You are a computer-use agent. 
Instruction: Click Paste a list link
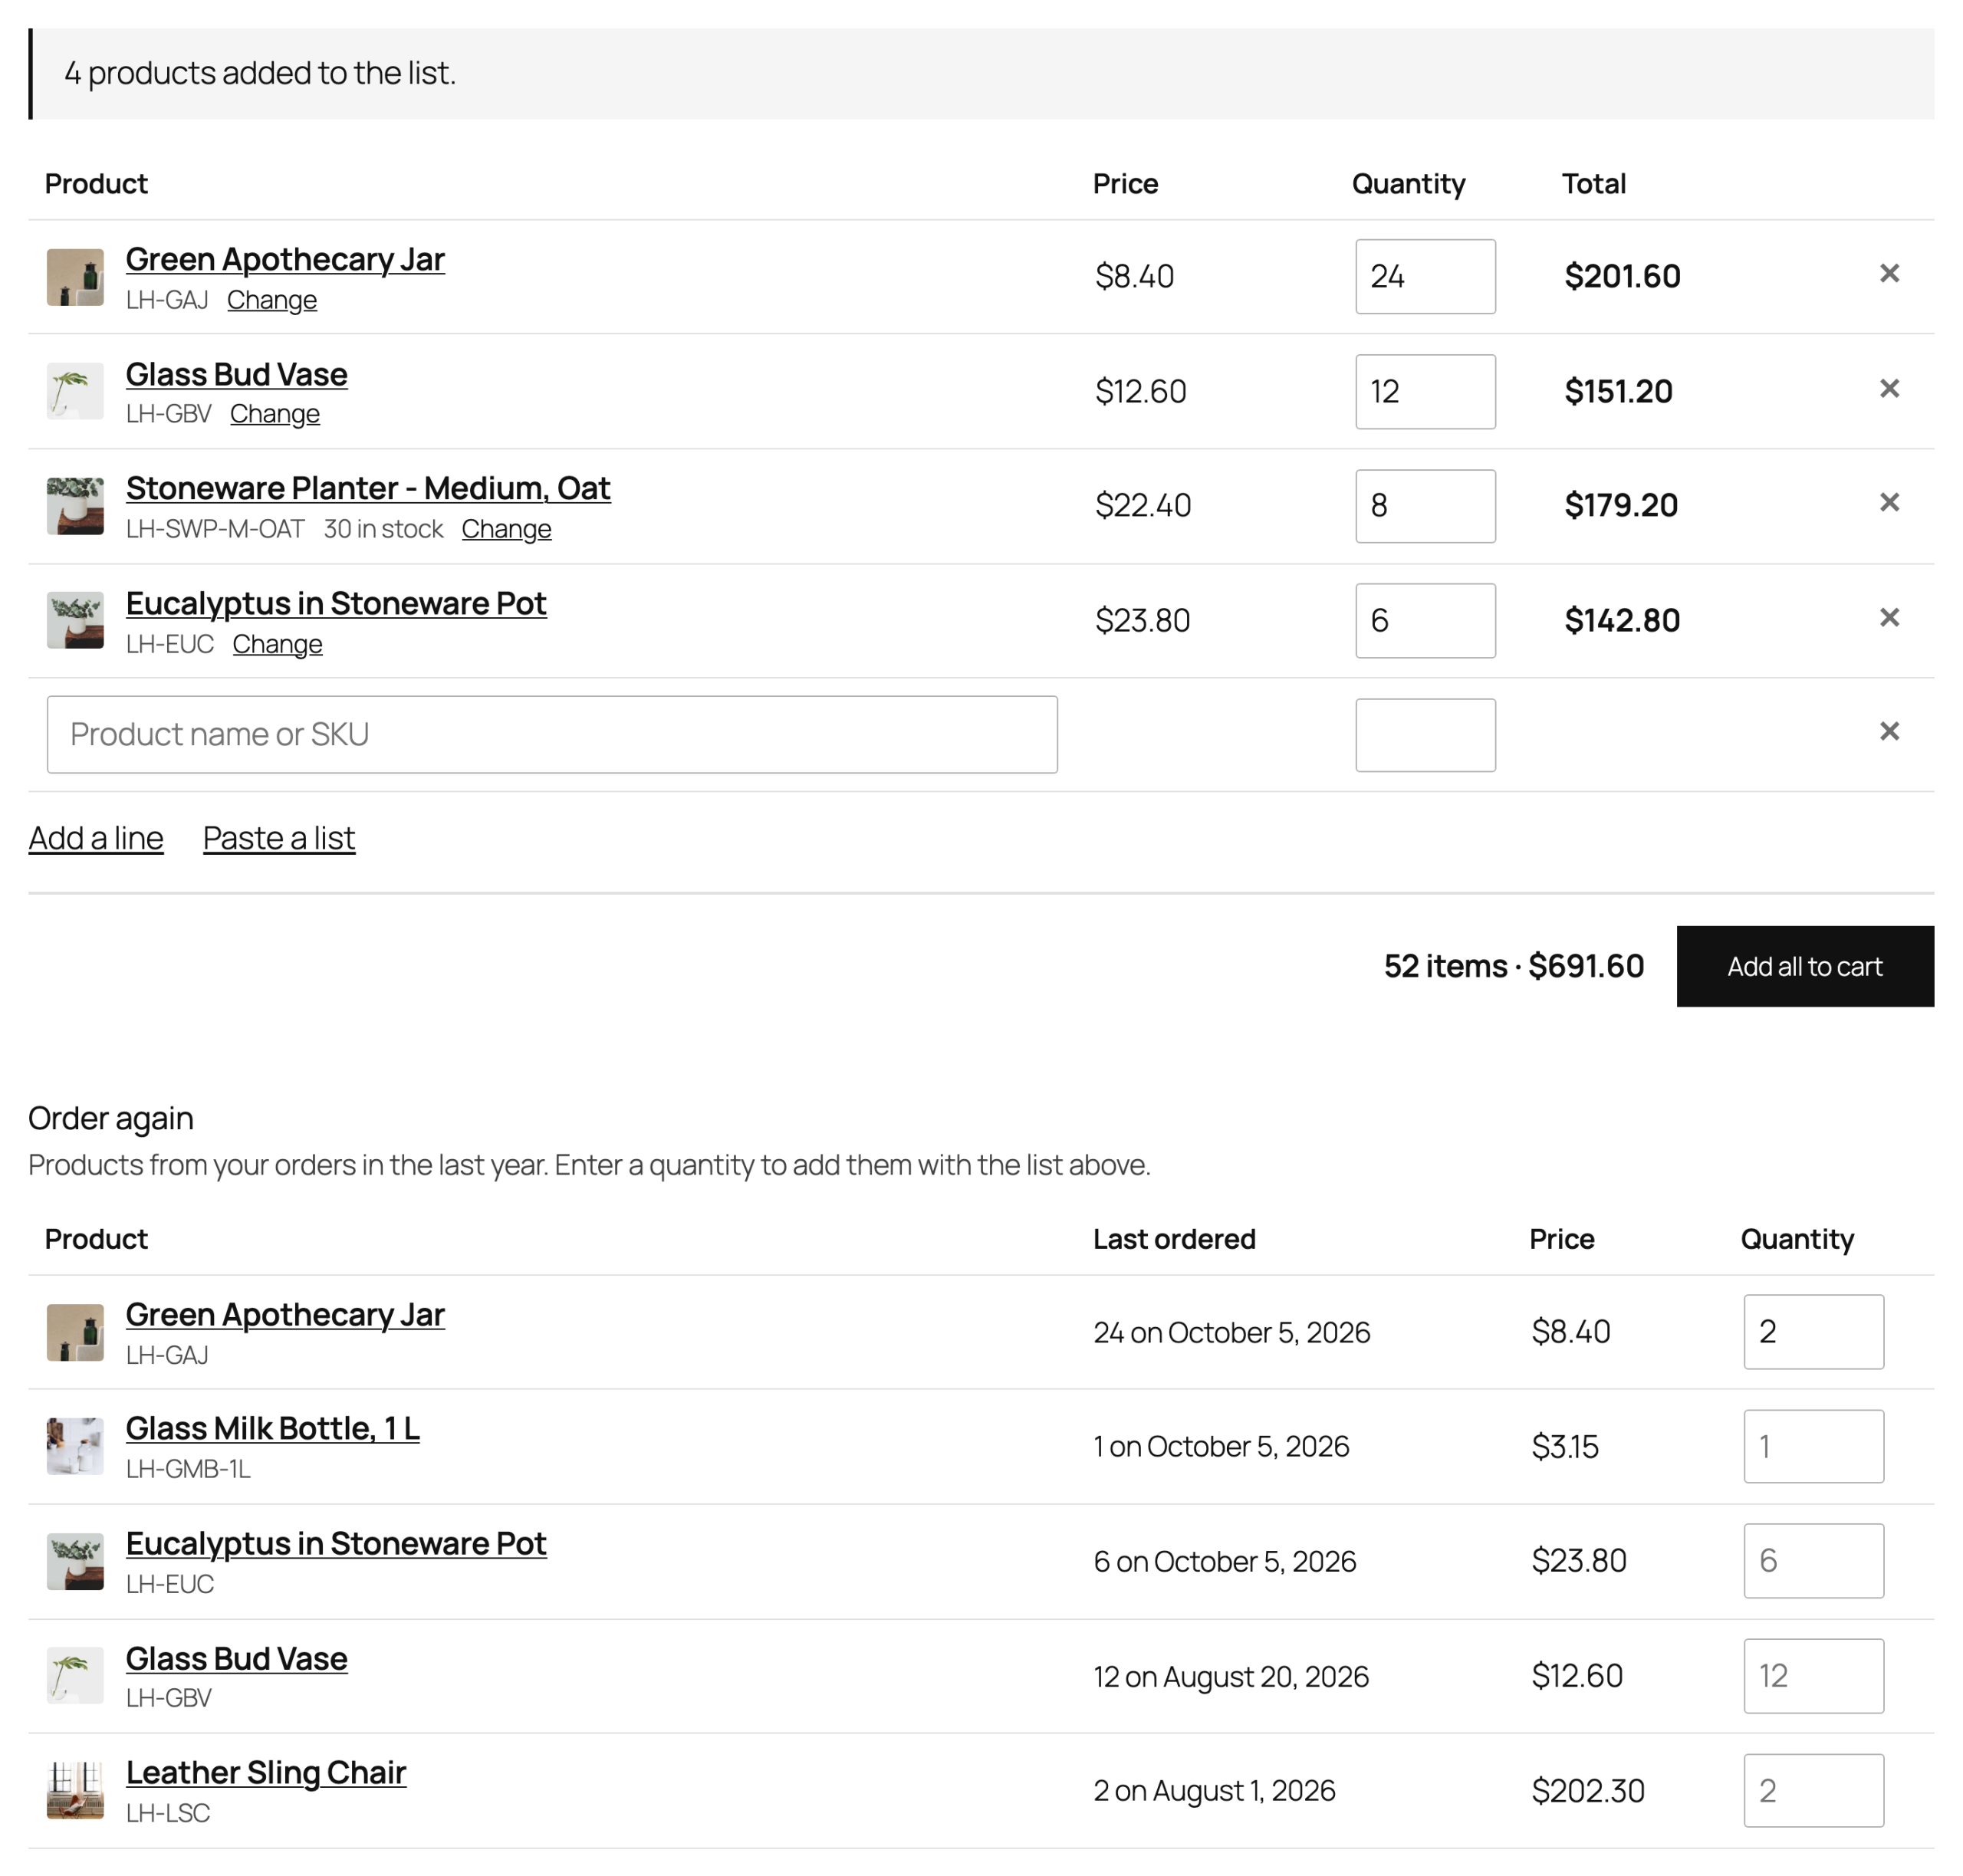pos(279,838)
